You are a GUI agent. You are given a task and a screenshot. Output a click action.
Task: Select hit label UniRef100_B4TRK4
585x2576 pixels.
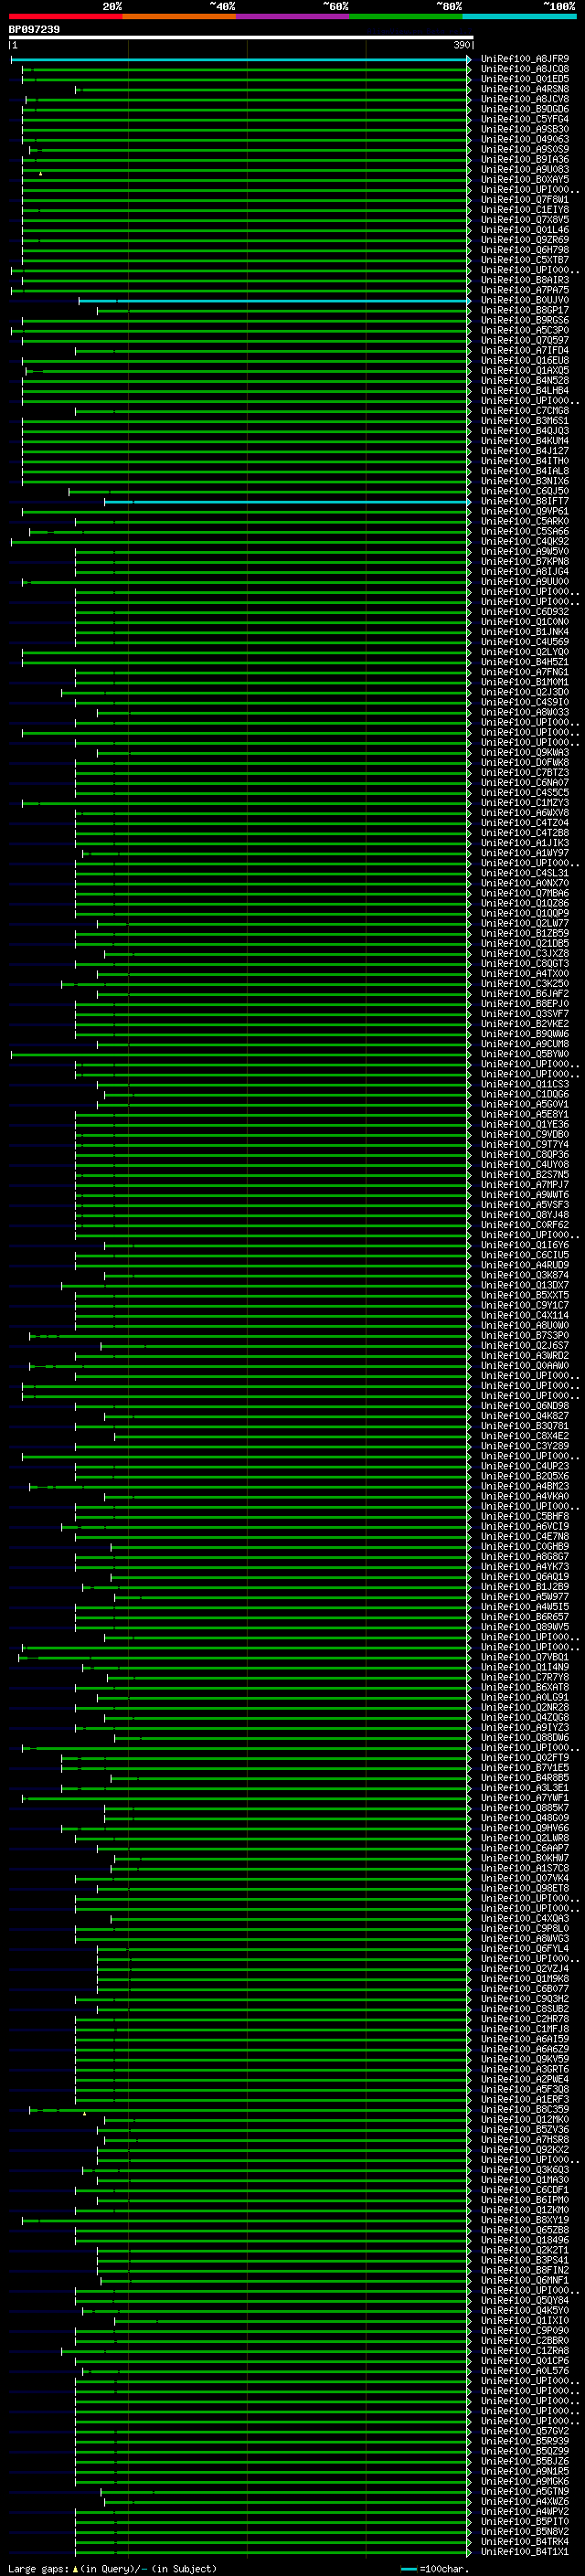click(x=524, y=2541)
